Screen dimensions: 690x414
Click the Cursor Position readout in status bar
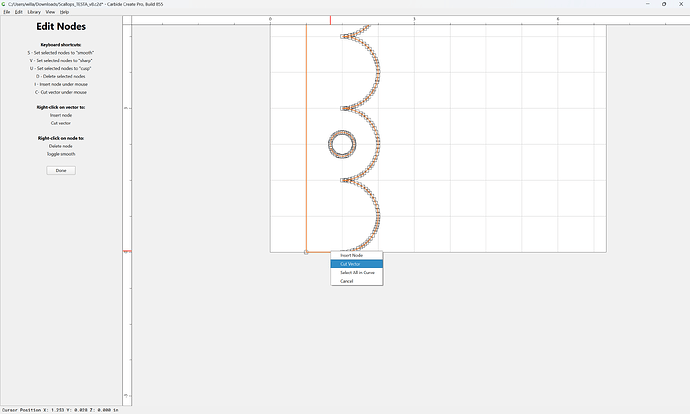coord(60,410)
